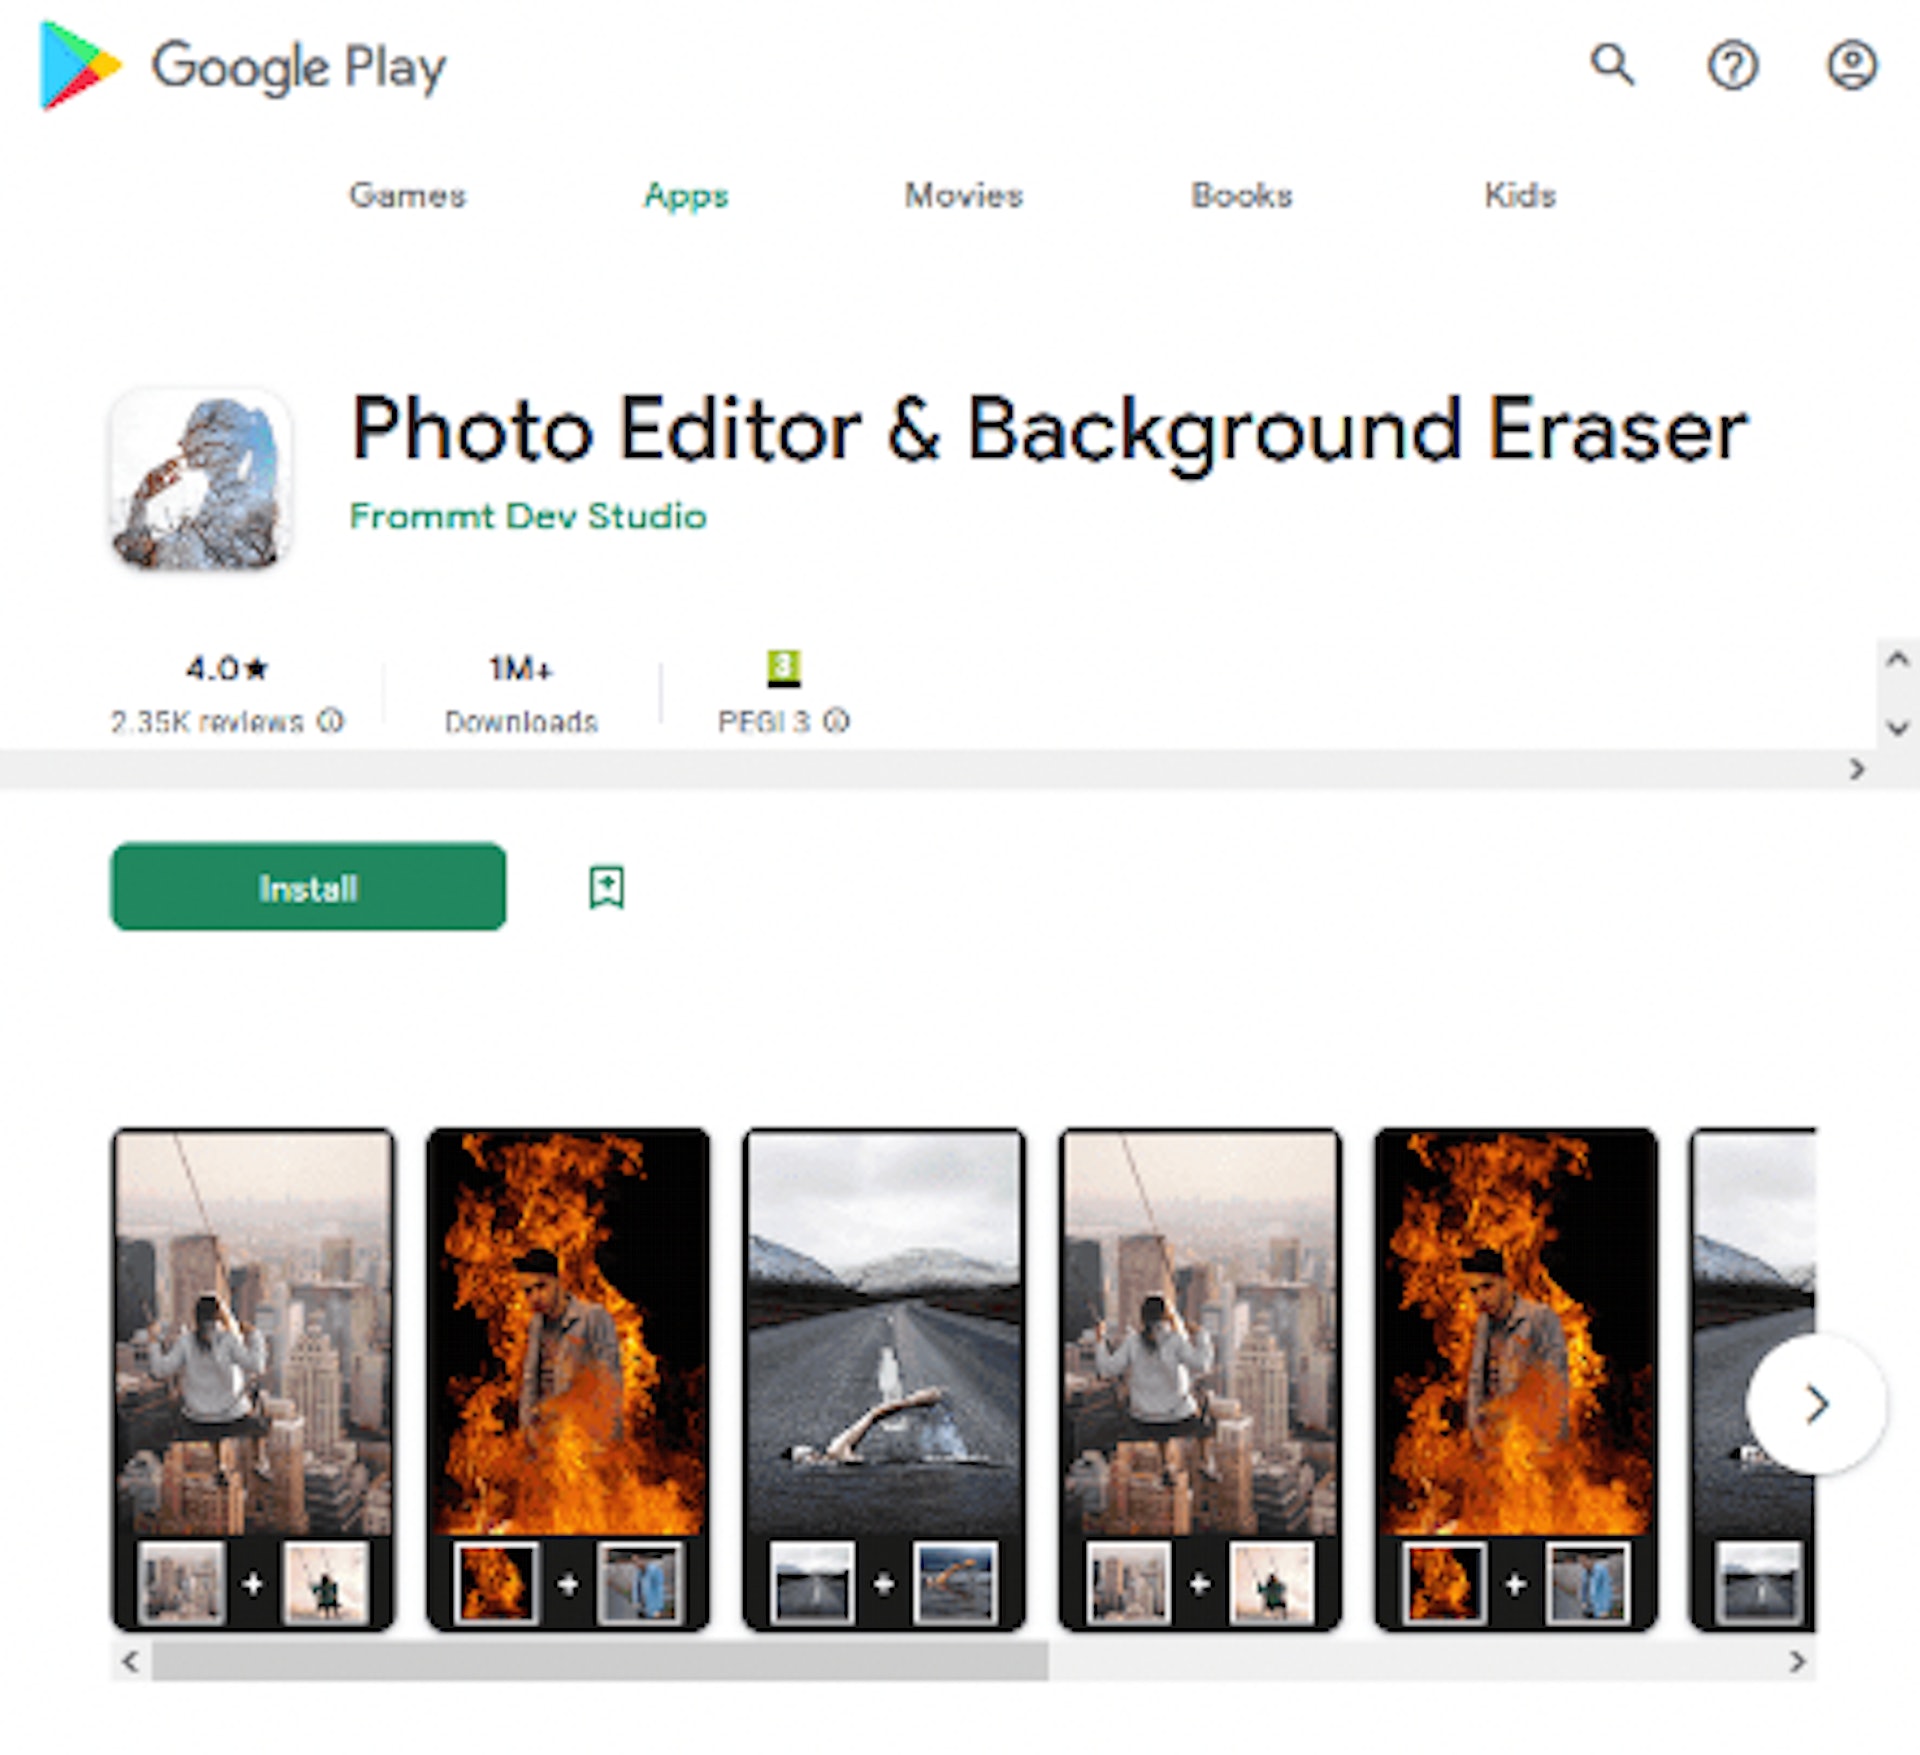The height and width of the screenshot is (1755, 1920).
Task: Open the account profile icon
Action: (x=1852, y=66)
